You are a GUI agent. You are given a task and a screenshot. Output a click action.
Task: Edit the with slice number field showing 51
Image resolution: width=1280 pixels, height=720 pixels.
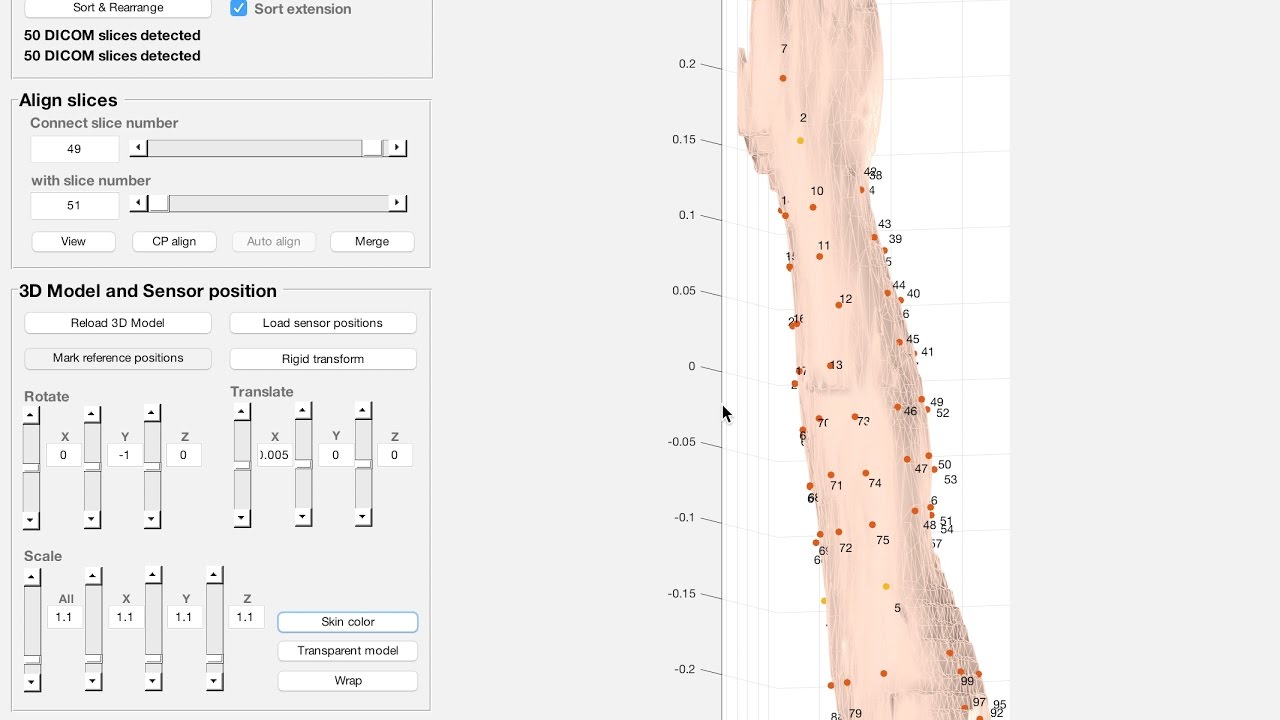pyautogui.click(x=74, y=205)
